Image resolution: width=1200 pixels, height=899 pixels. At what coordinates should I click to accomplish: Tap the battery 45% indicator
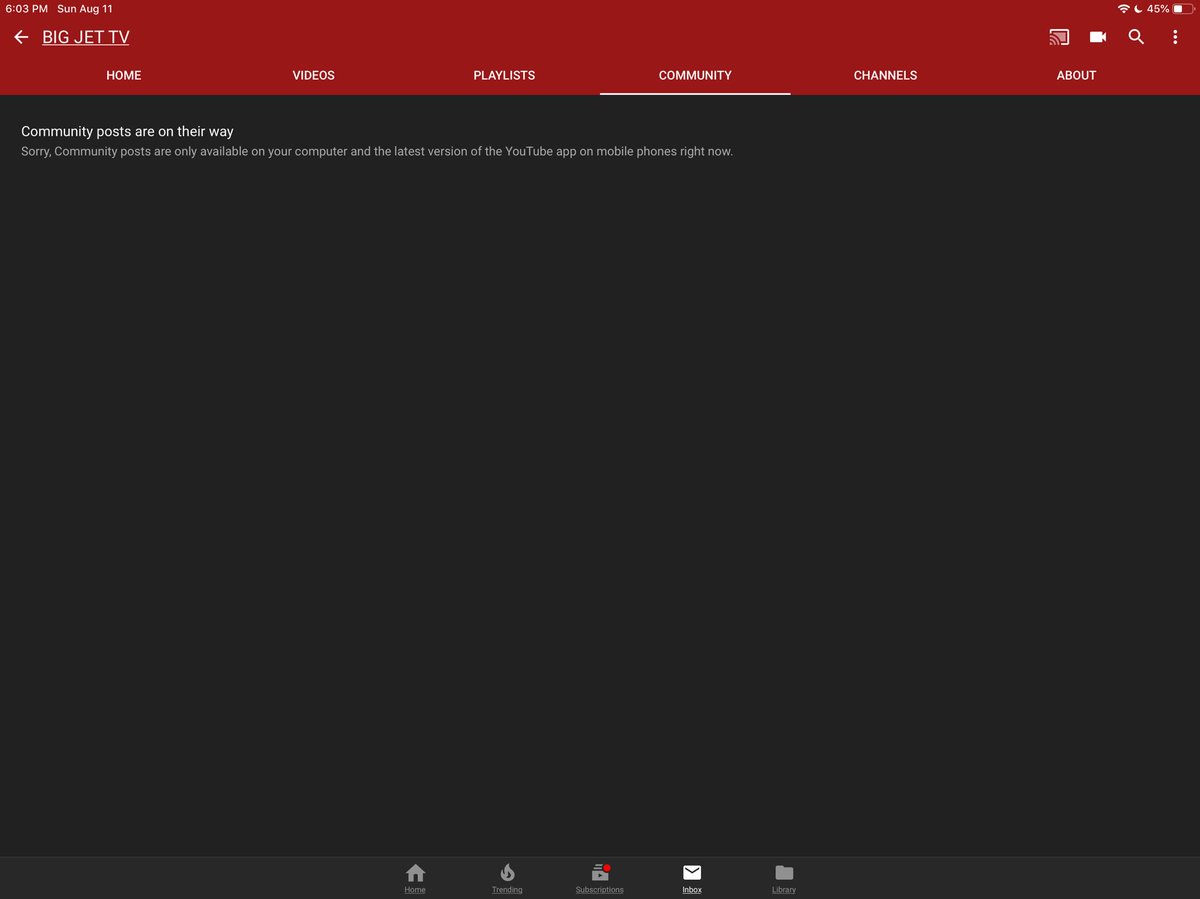pyautogui.click(x=1169, y=8)
